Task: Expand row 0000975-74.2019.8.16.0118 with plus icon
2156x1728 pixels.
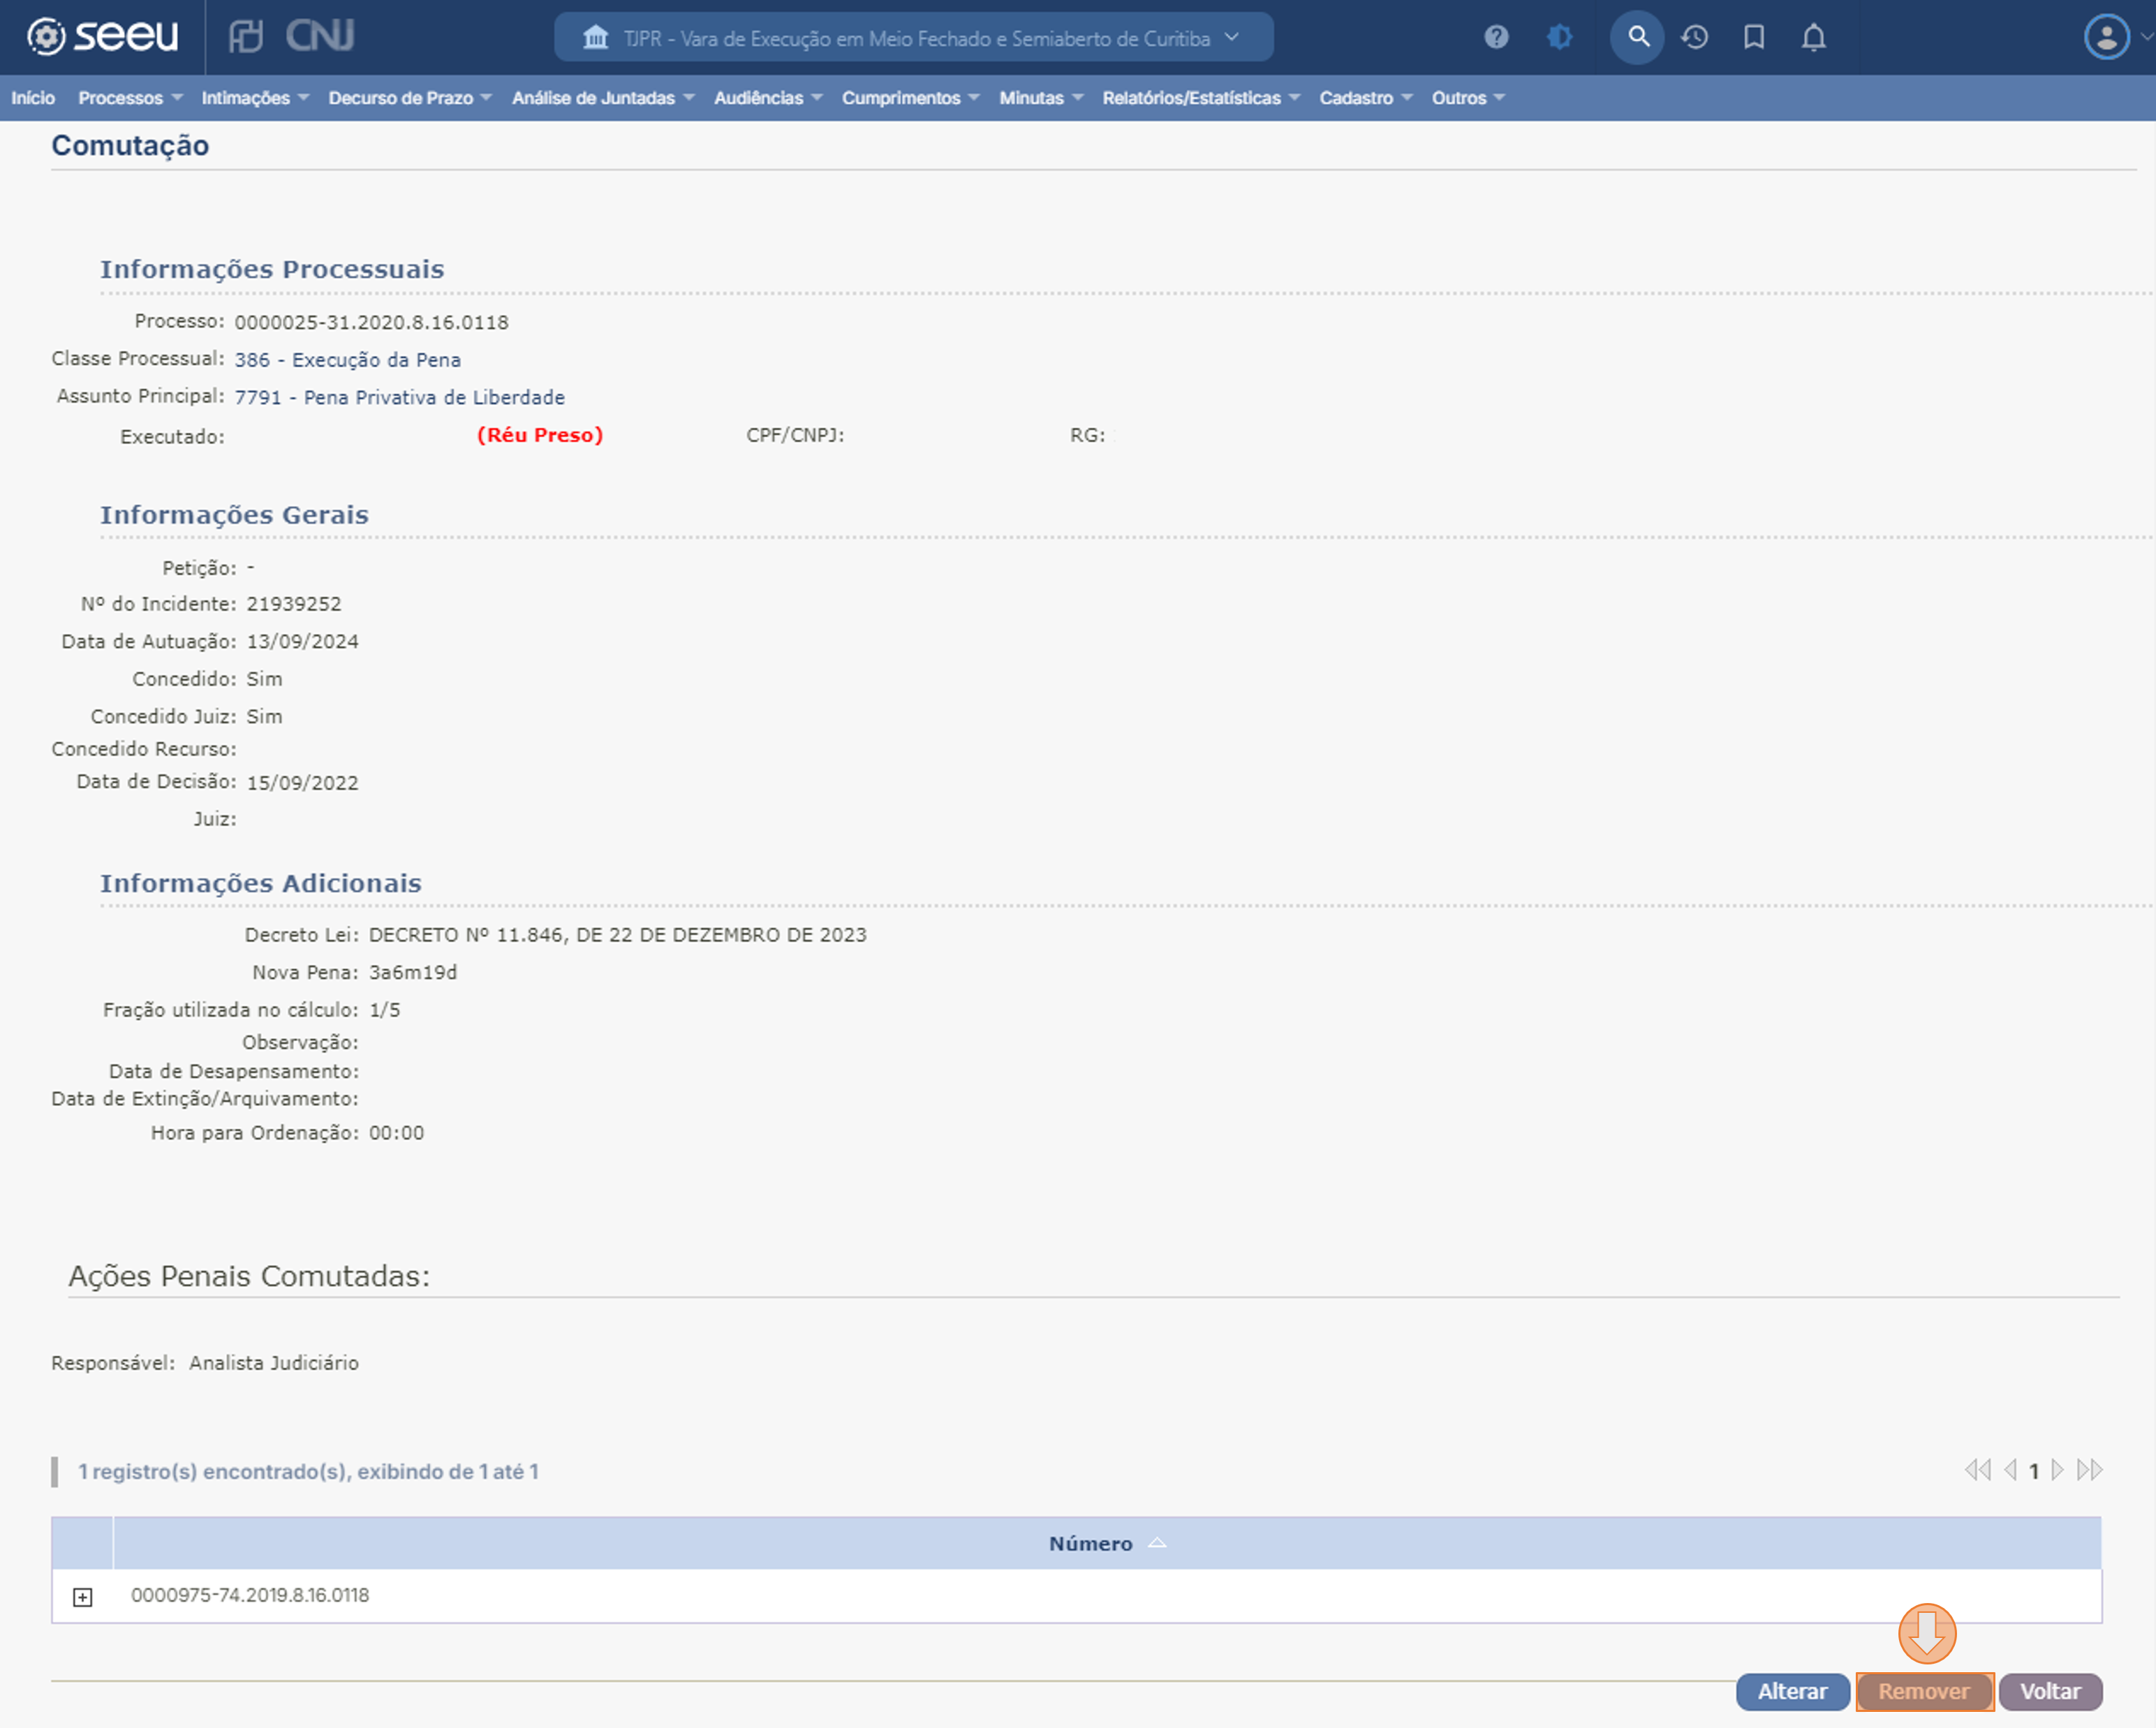Action: (x=83, y=1597)
